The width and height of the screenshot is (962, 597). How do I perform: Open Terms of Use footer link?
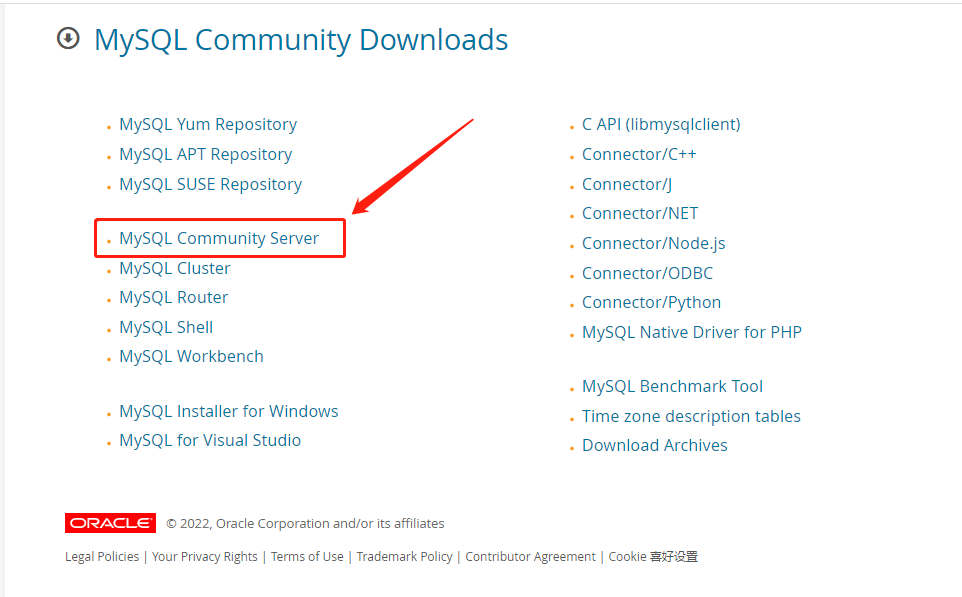307,557
